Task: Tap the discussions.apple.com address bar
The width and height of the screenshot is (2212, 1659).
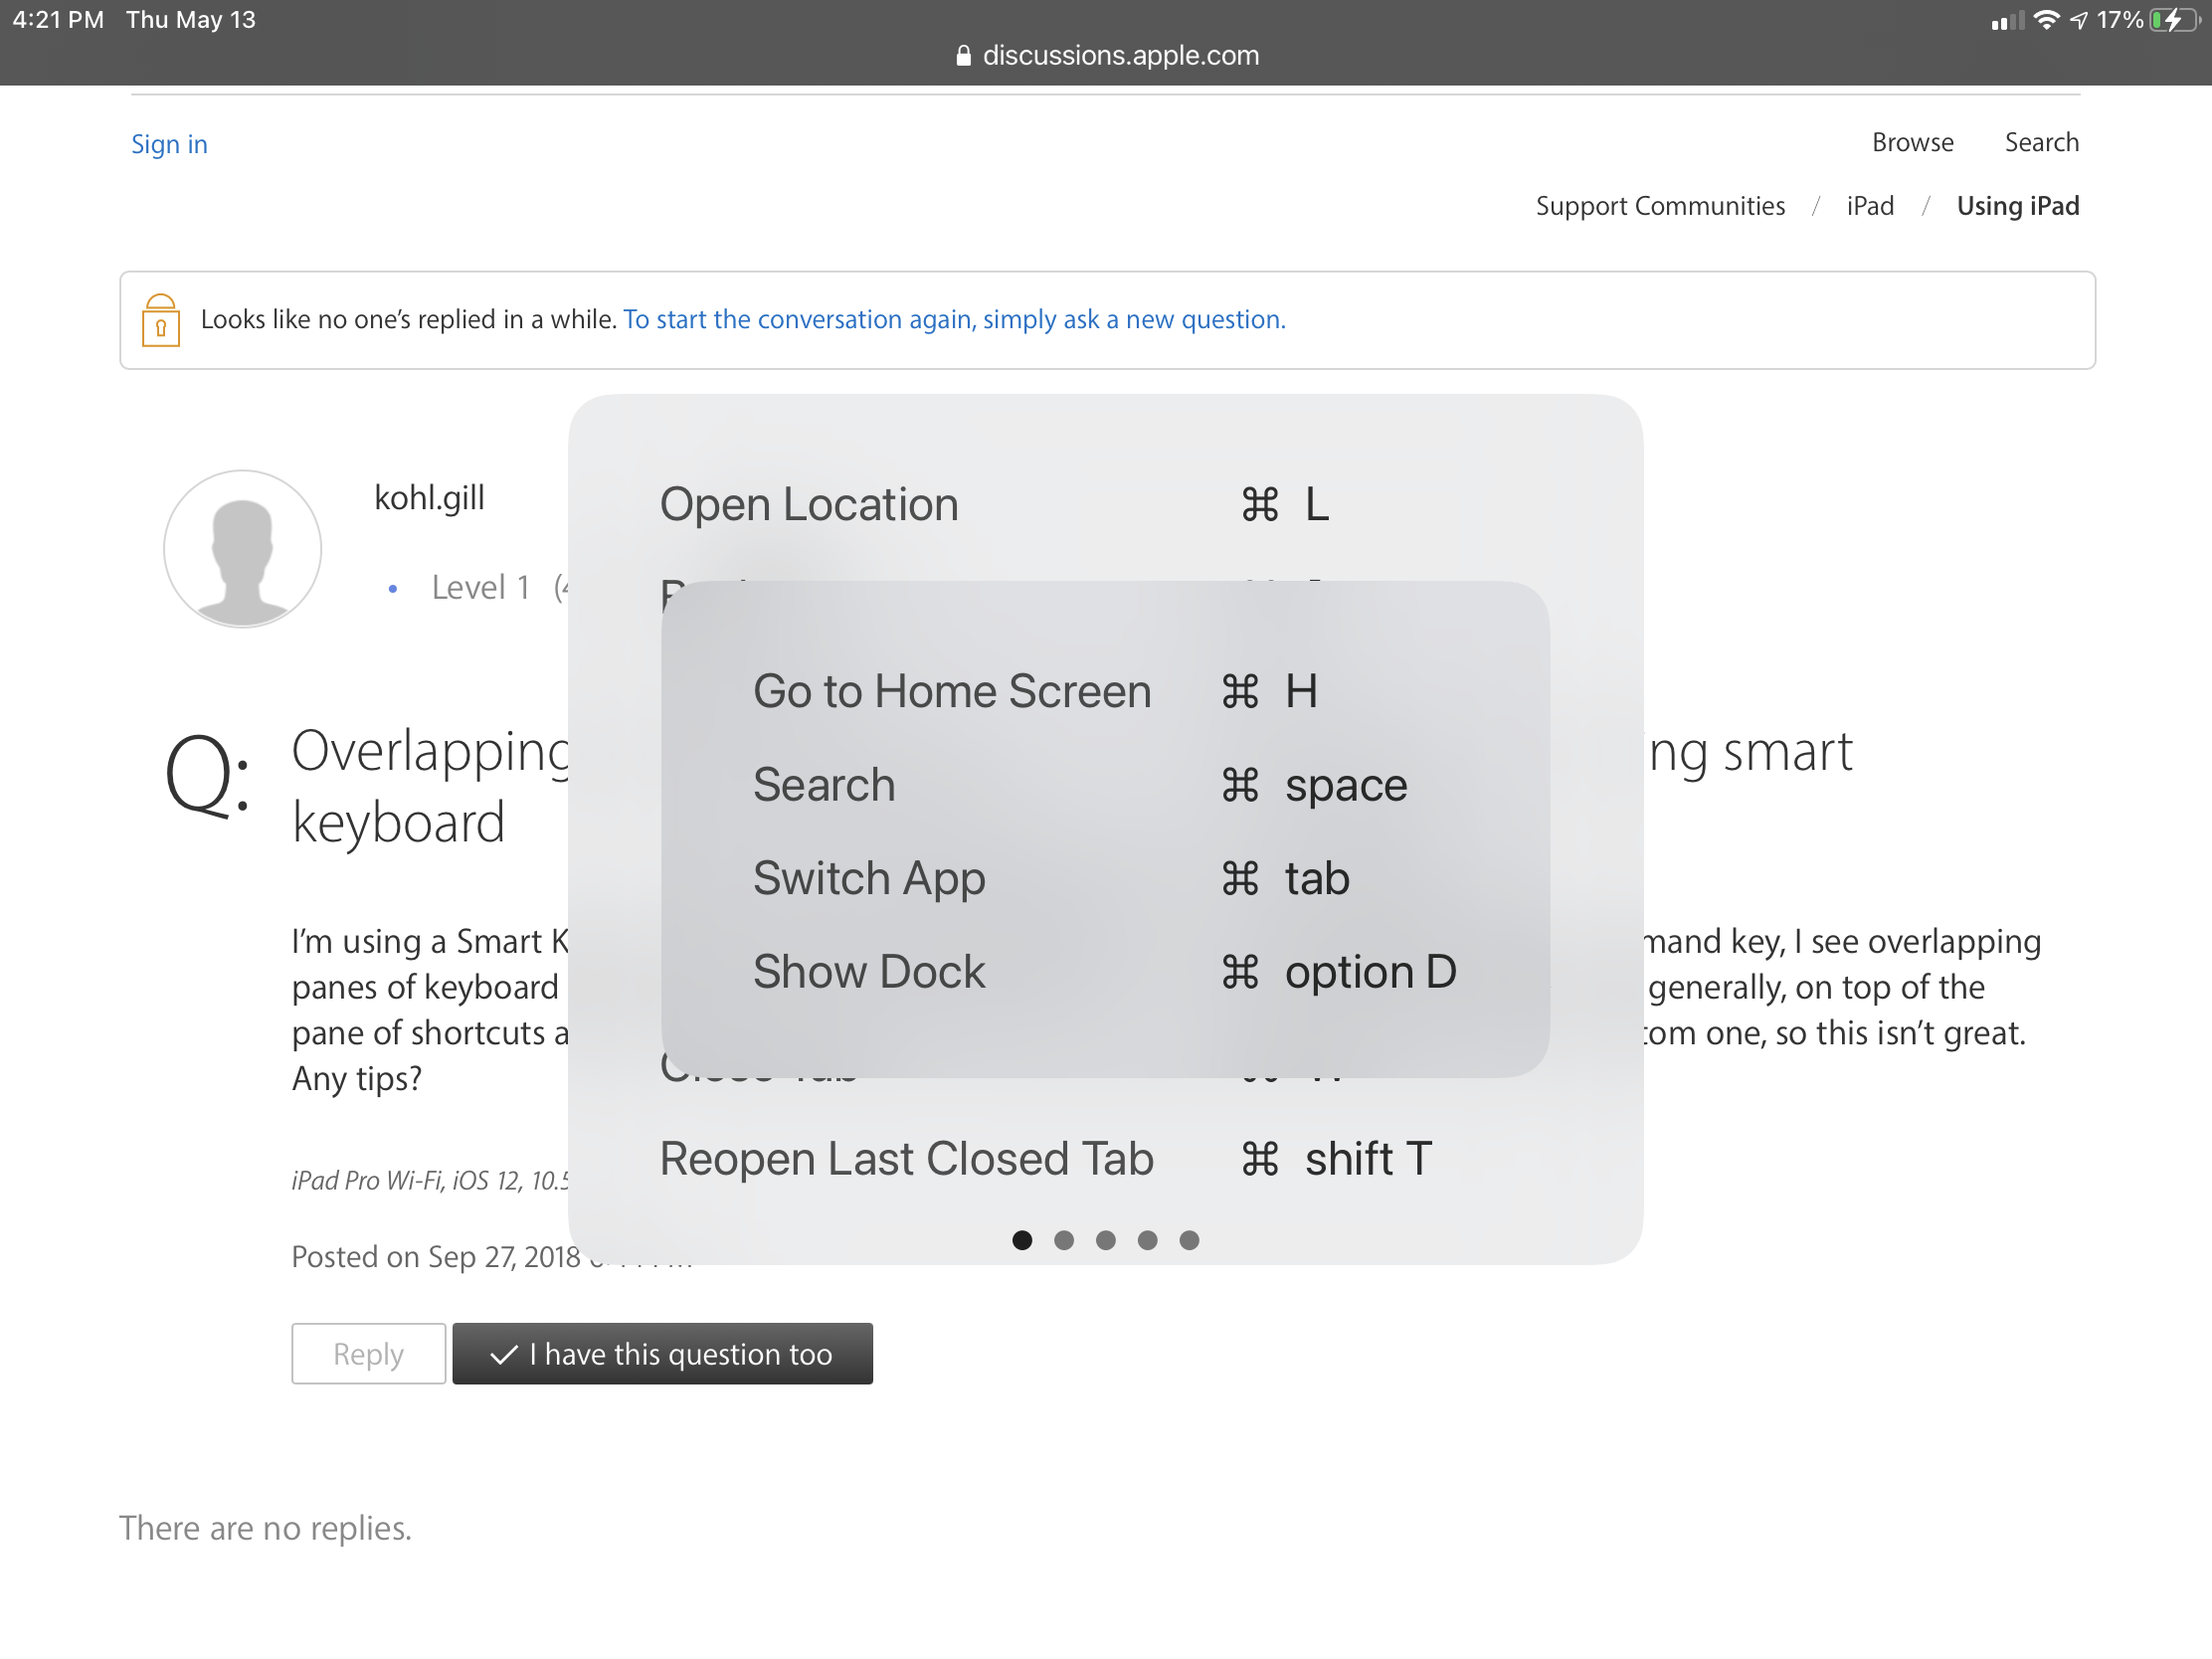Action: click(x=1120, y=56)
